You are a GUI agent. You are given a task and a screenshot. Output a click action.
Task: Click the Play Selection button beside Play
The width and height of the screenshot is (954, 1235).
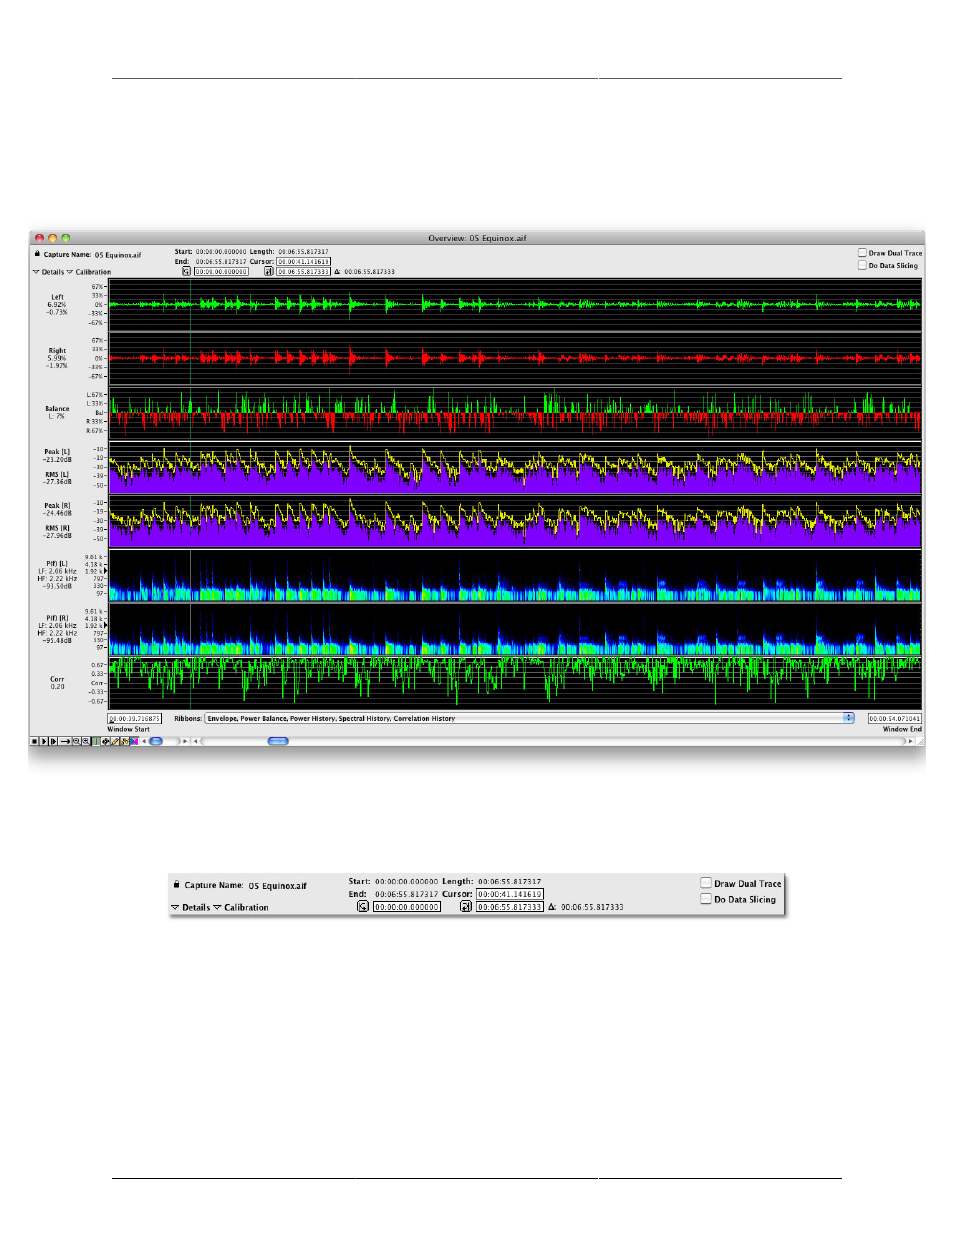point(54,741)
